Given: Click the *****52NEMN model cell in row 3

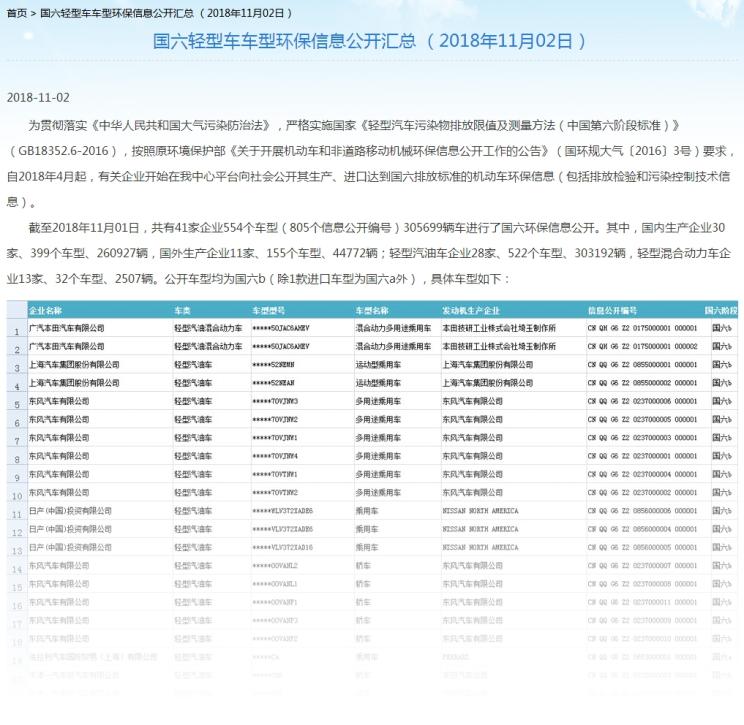Looking at the screenshot, I should [273, 364].
